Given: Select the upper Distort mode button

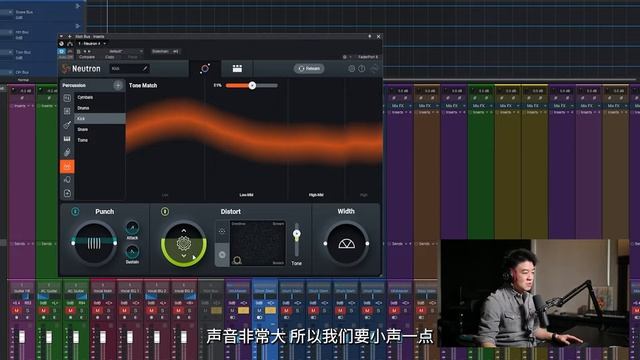Looking at the screenshot, I should [222, 231].
